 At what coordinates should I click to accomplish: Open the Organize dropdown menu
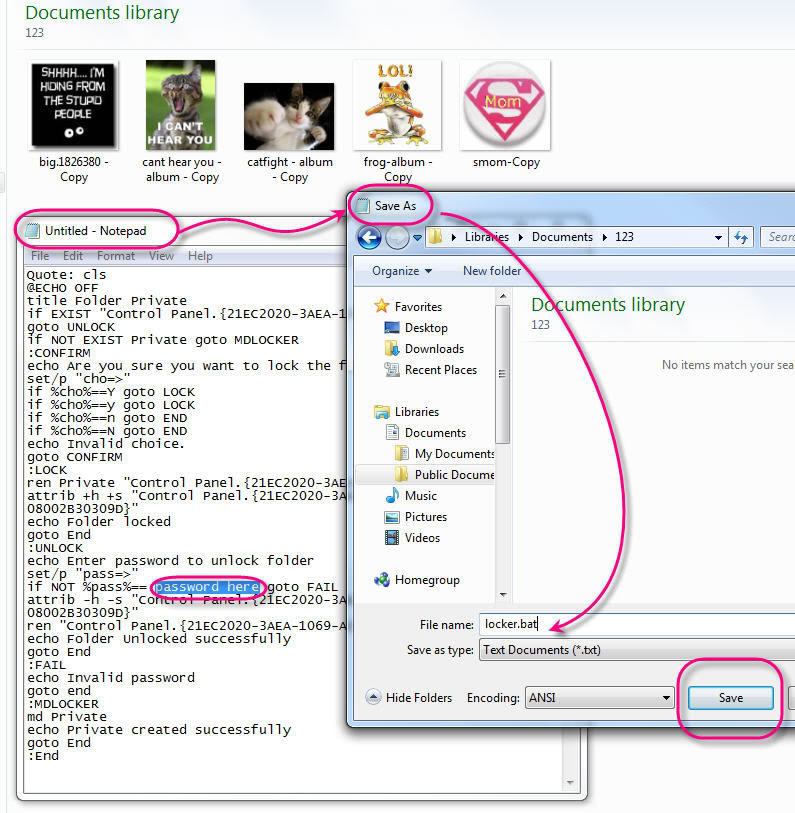(x=401, y=271)
